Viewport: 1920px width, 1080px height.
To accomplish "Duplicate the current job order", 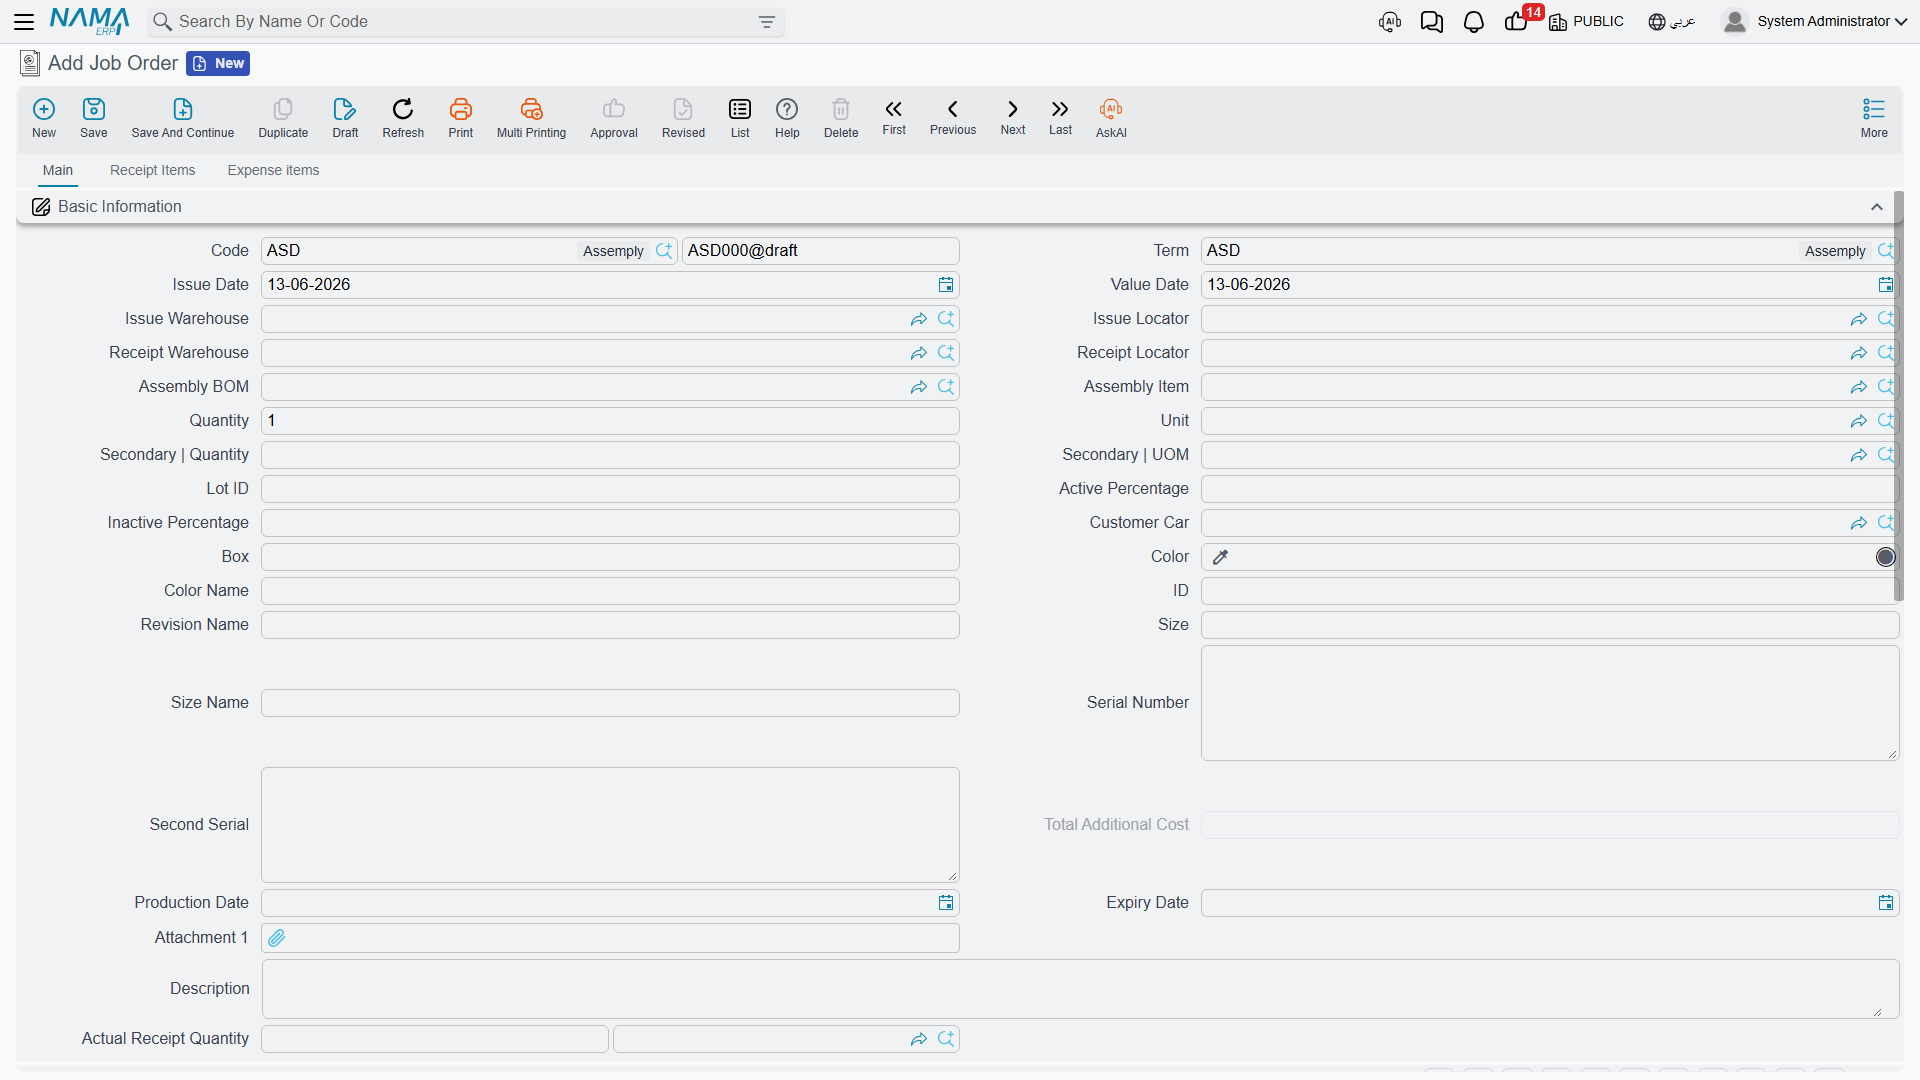I will [283, 118].
